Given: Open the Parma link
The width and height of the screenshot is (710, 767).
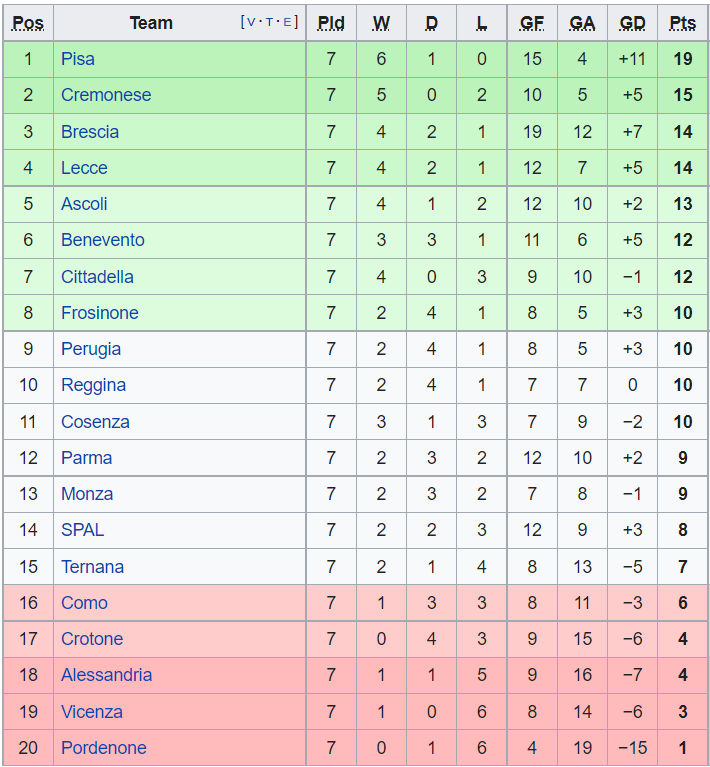Looking at the screenshot, I should pos(86,458).
